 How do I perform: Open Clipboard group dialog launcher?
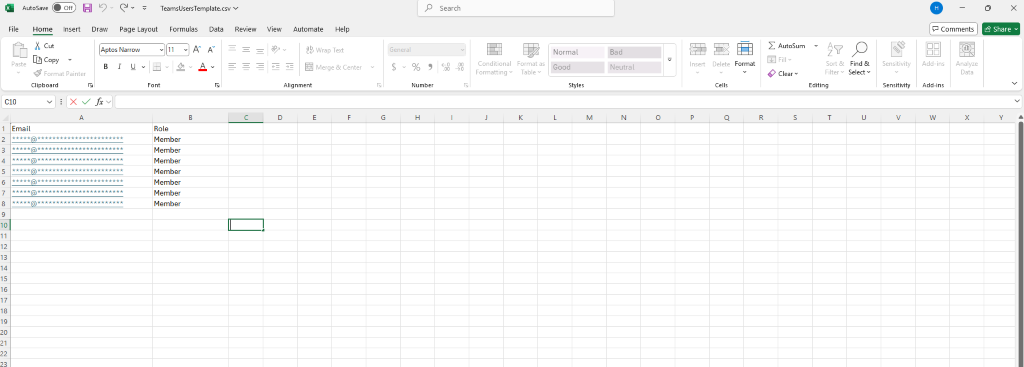pos(91,86)
